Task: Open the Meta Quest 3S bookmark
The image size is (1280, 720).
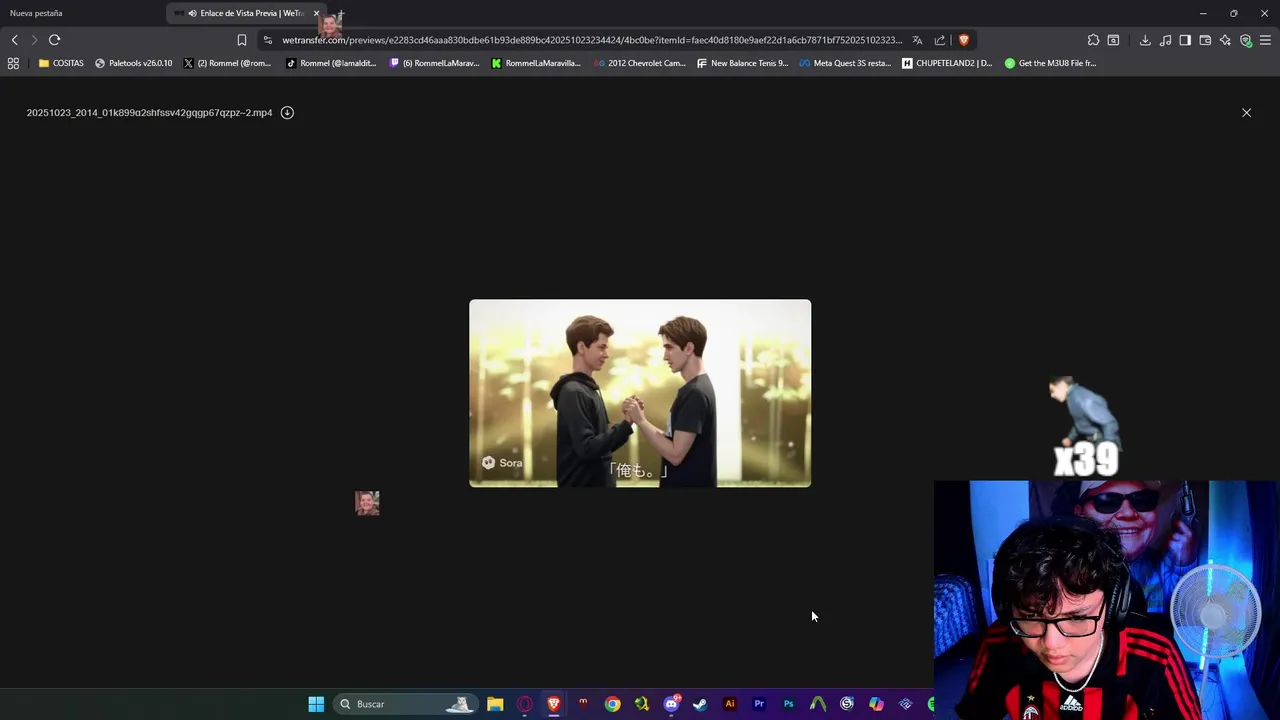Action: click(x=845, y=63)
